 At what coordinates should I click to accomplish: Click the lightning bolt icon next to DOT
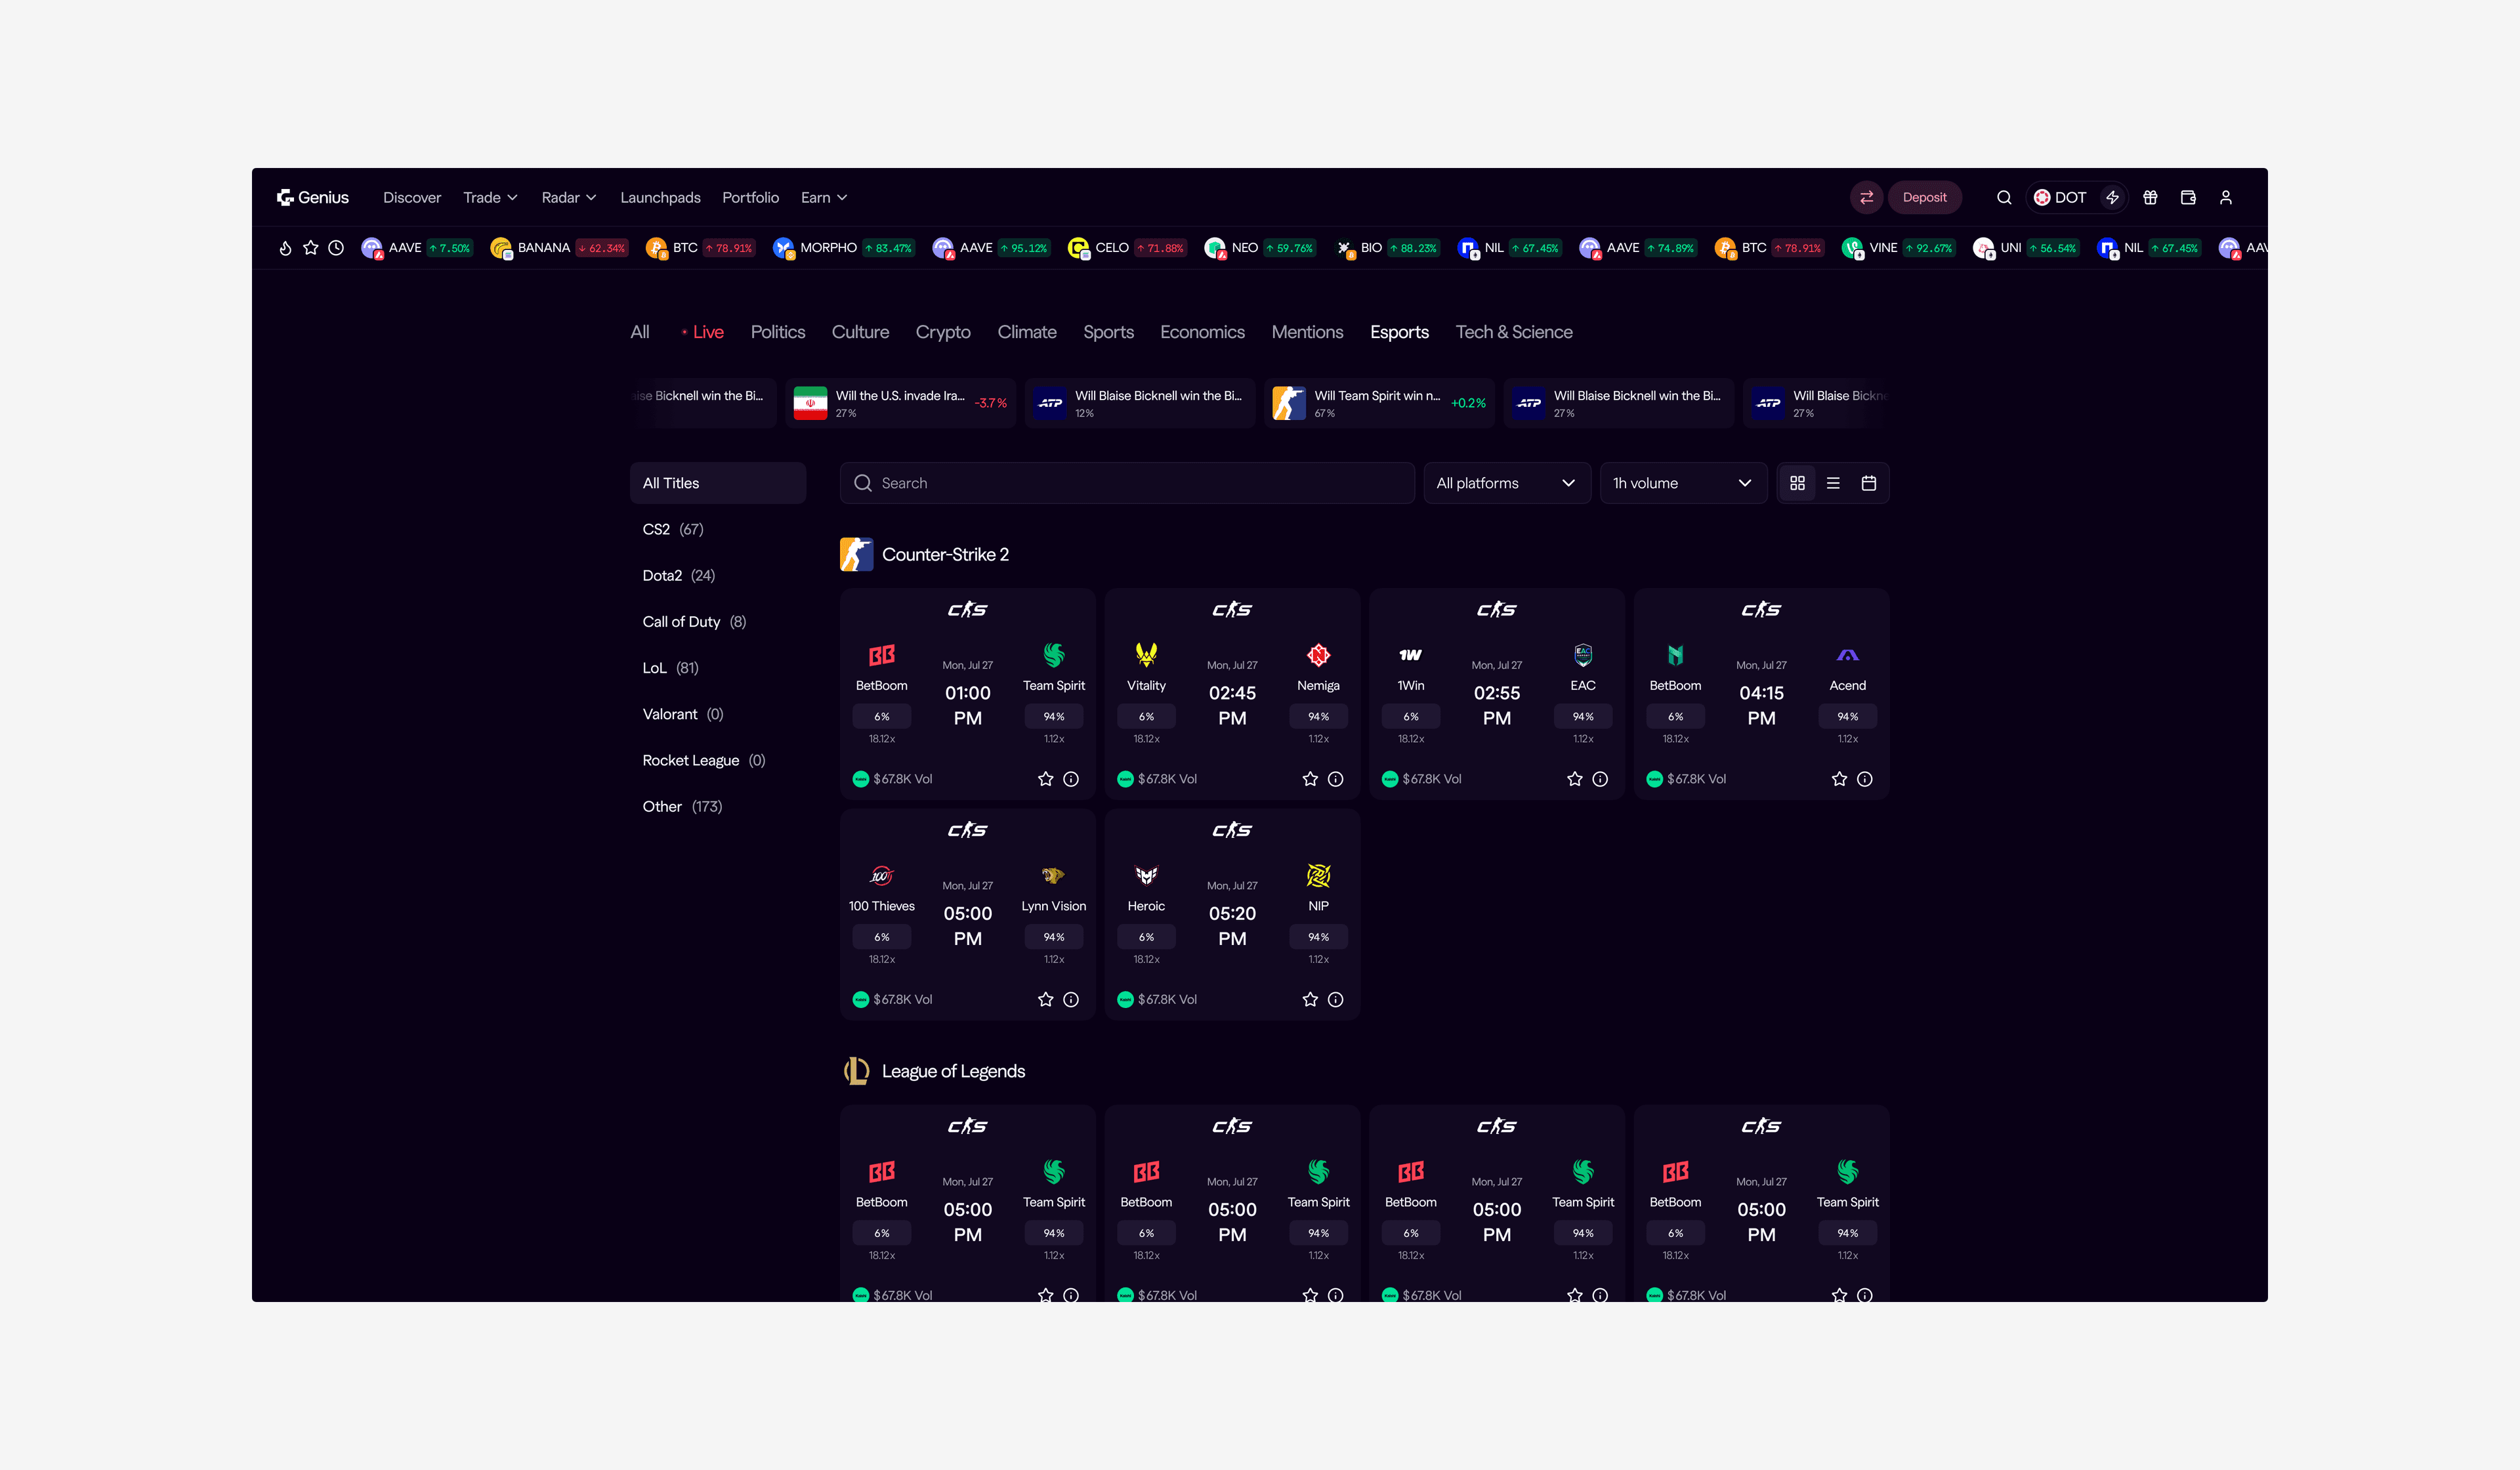[2112, 197]
